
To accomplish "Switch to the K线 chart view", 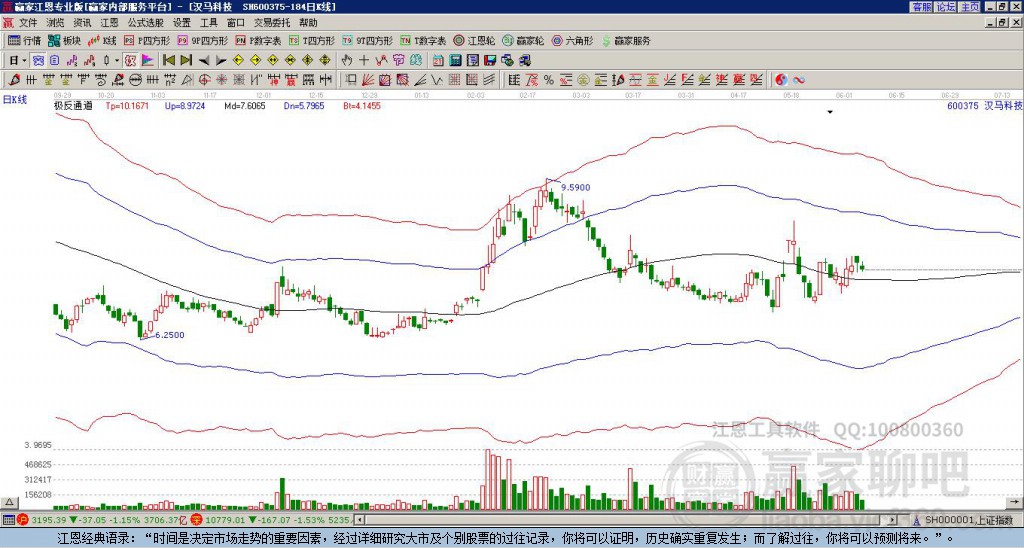I will tap(101, 40).
